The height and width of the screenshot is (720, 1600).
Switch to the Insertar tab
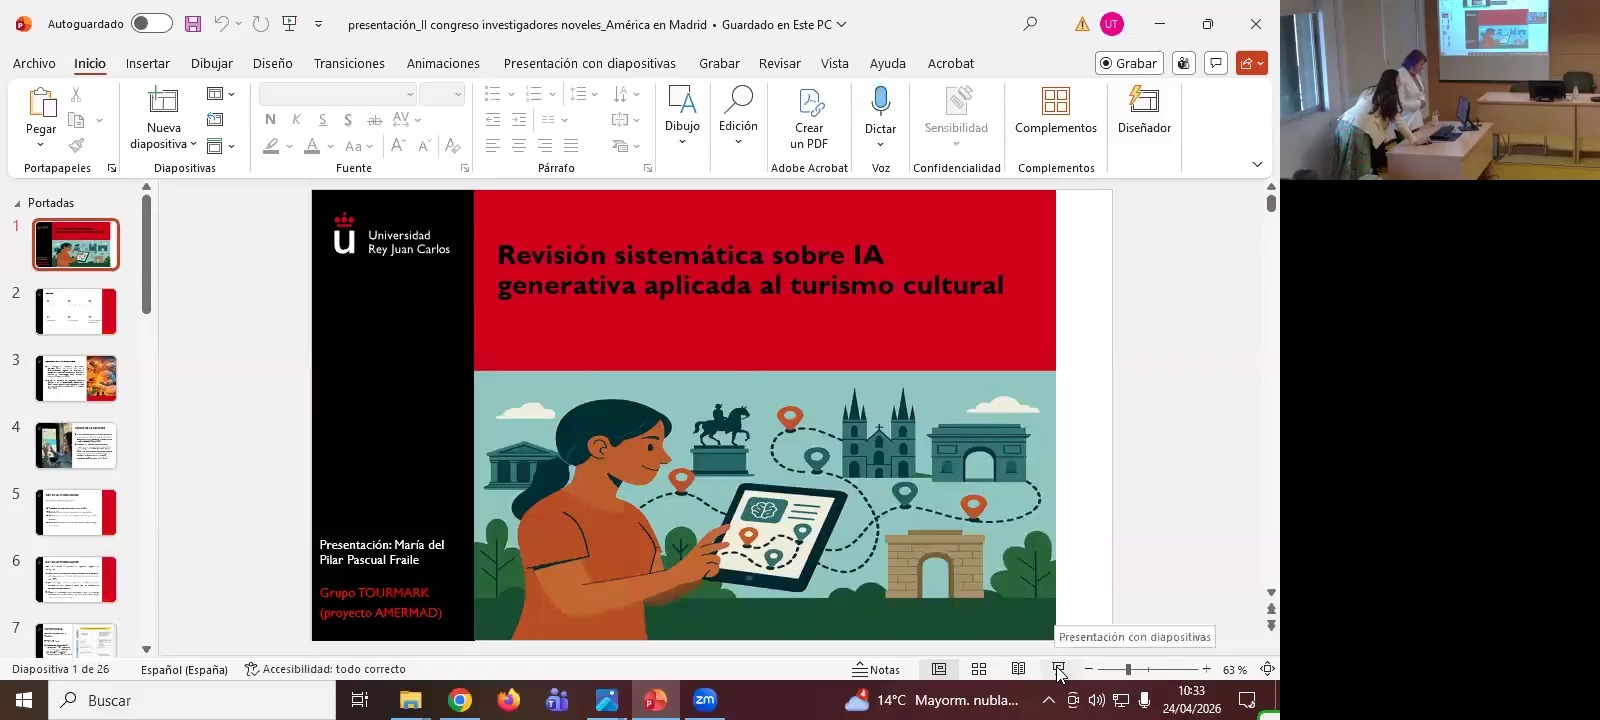pos(148,63)
